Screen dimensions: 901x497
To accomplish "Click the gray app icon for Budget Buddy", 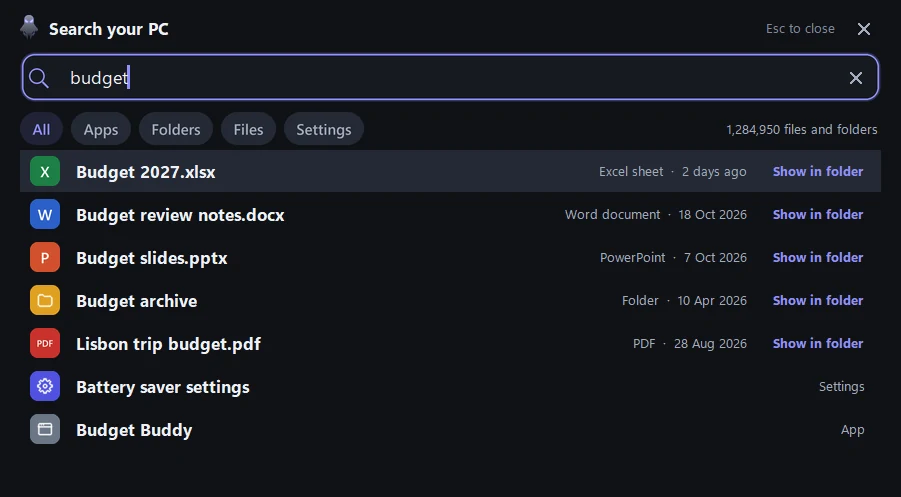I will pyautogui.click(x=45, y=430).
